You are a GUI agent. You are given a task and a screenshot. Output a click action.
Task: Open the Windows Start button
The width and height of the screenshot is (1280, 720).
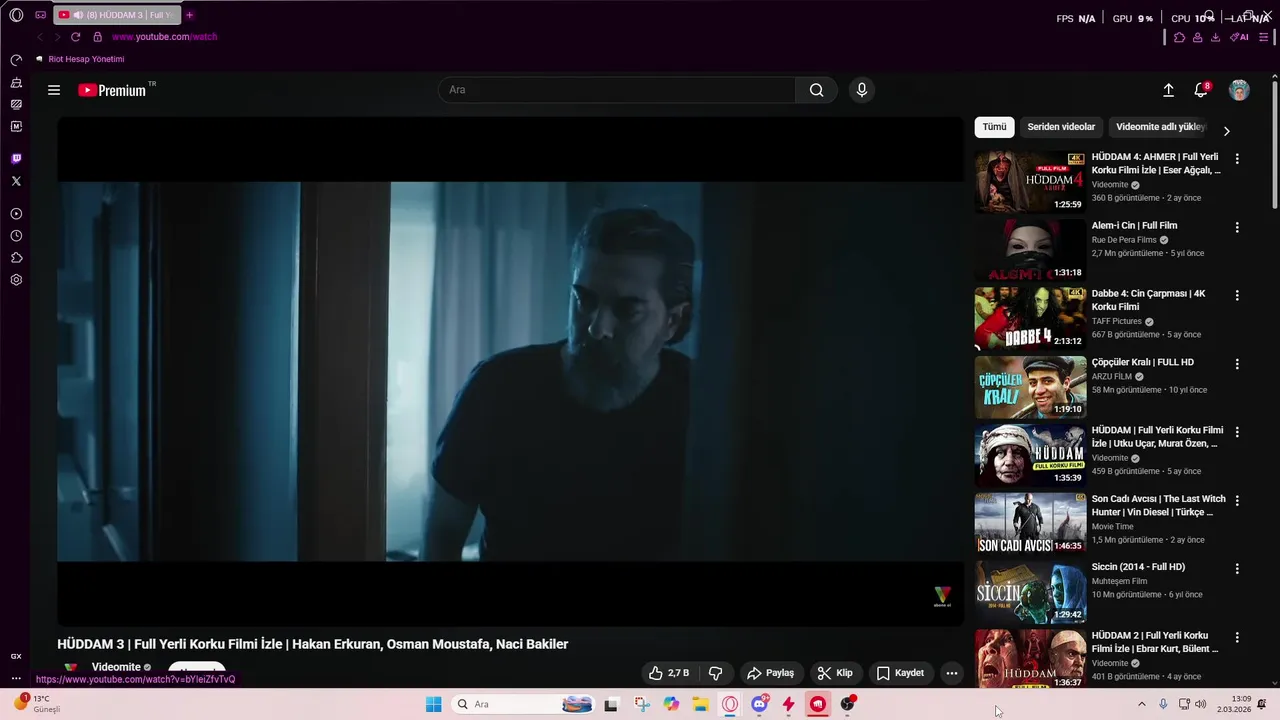click(433, 704)
